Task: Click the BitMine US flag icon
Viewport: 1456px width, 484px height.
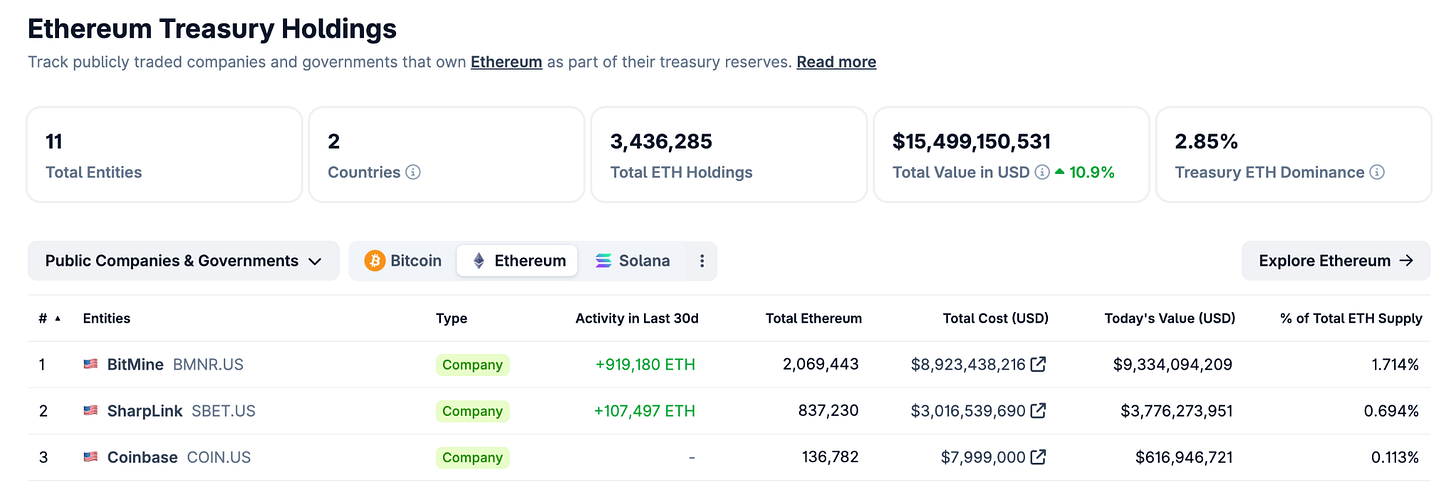Action: [x=91, y=365]
